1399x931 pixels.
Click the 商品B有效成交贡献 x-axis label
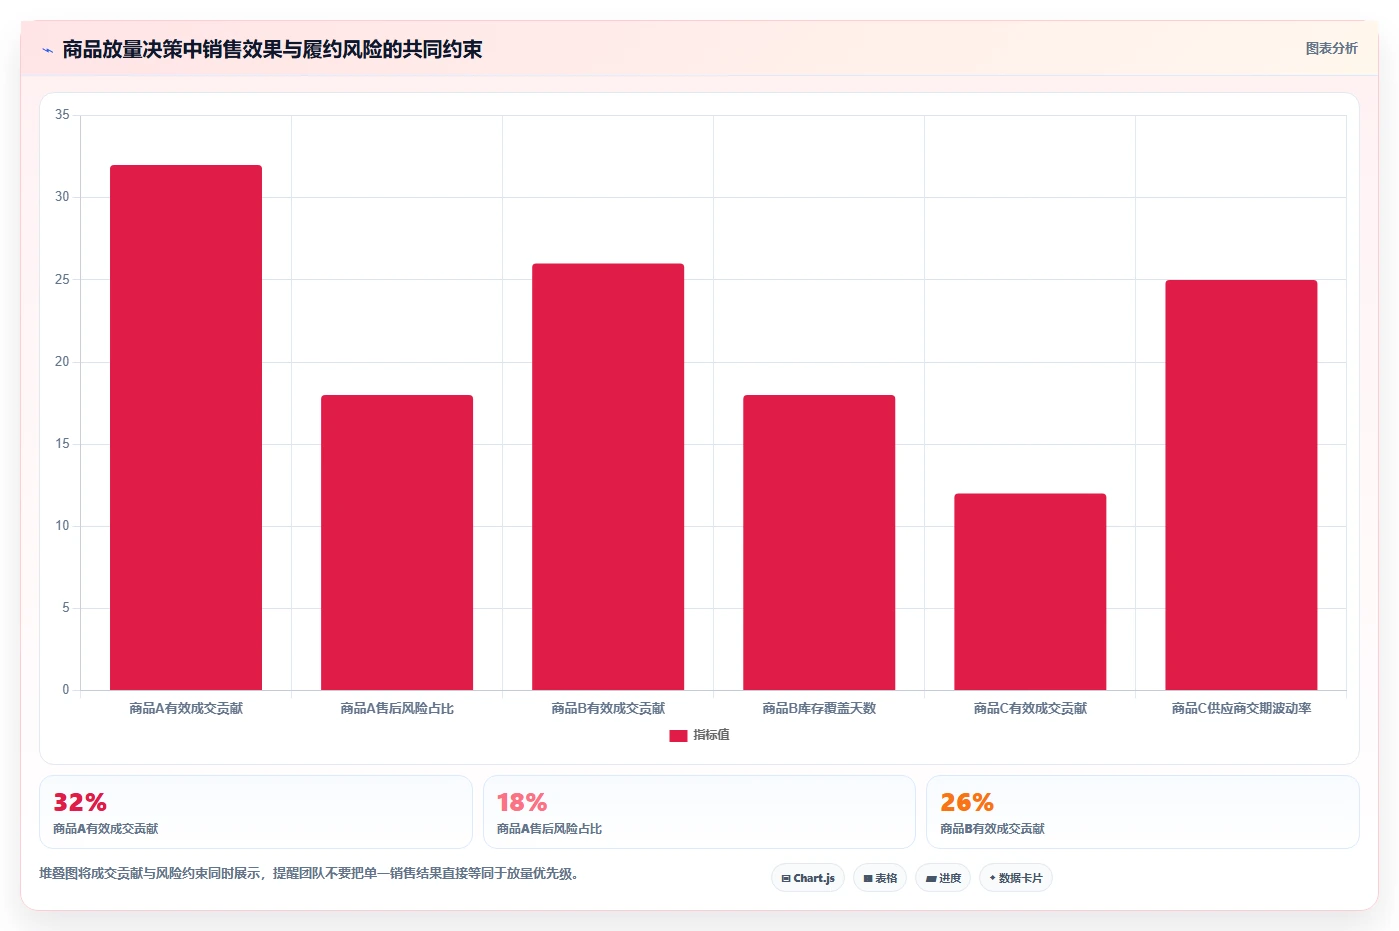[x=608, y=708]
